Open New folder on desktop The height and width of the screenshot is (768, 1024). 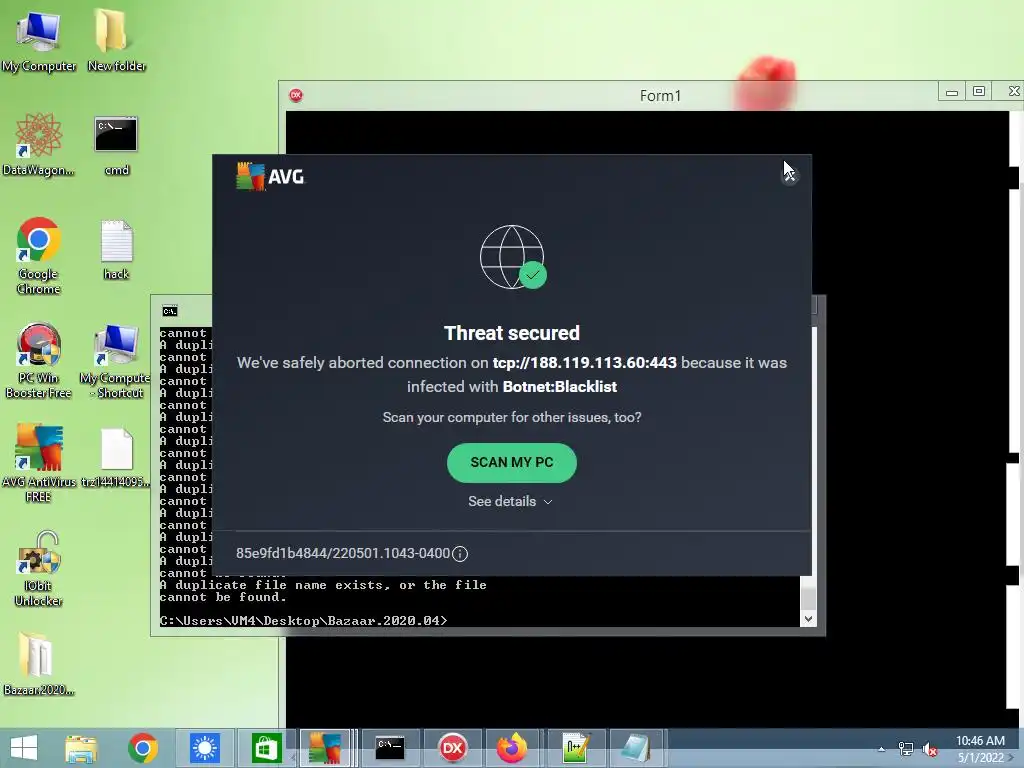pyautogui.click(x=116, y=40)
